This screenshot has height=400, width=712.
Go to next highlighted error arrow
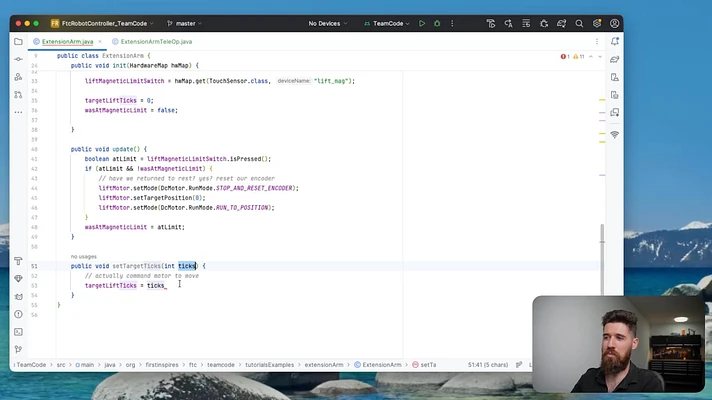pos(600,57)
